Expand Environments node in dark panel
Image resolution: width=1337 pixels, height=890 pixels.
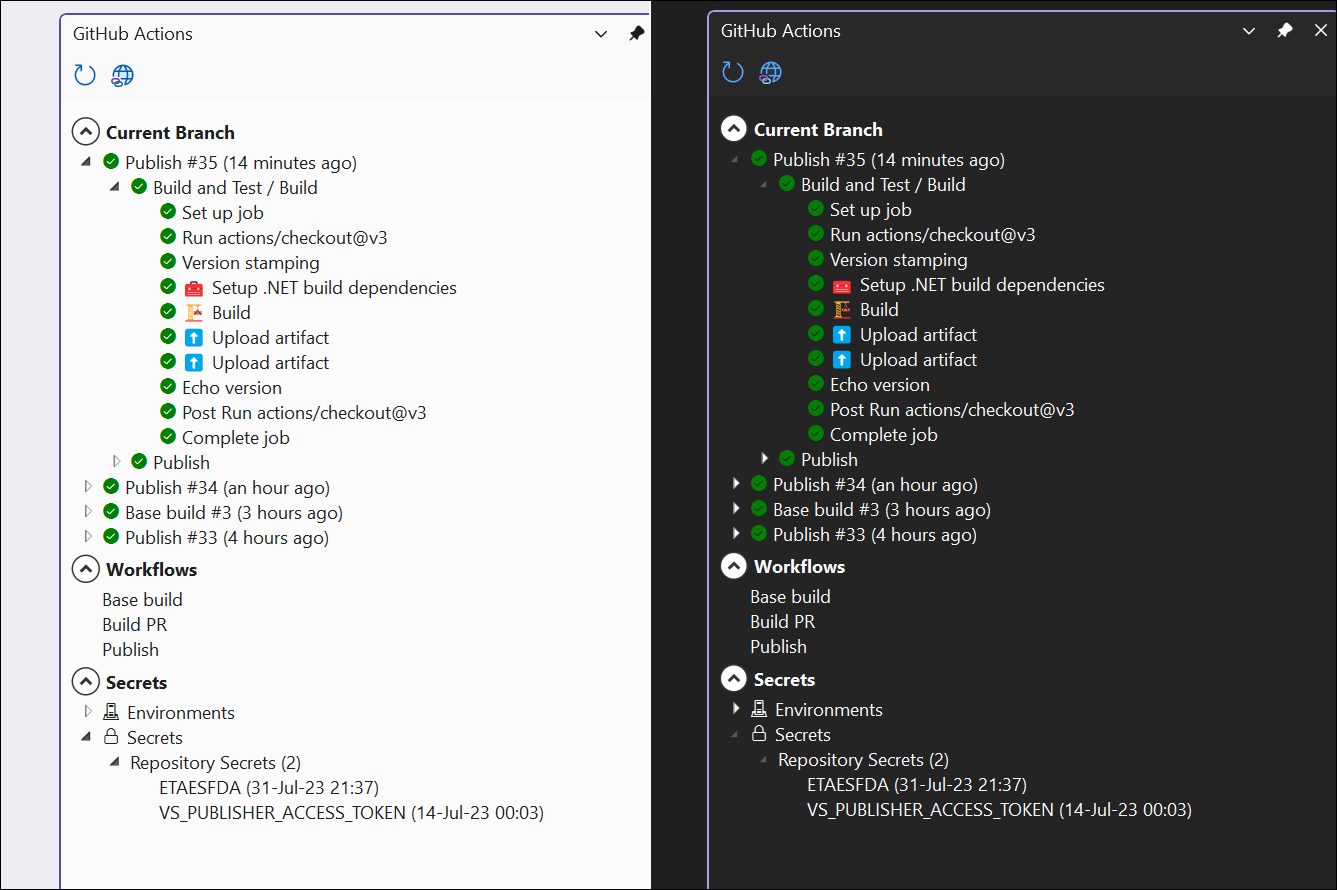click(x=737, y=709)
